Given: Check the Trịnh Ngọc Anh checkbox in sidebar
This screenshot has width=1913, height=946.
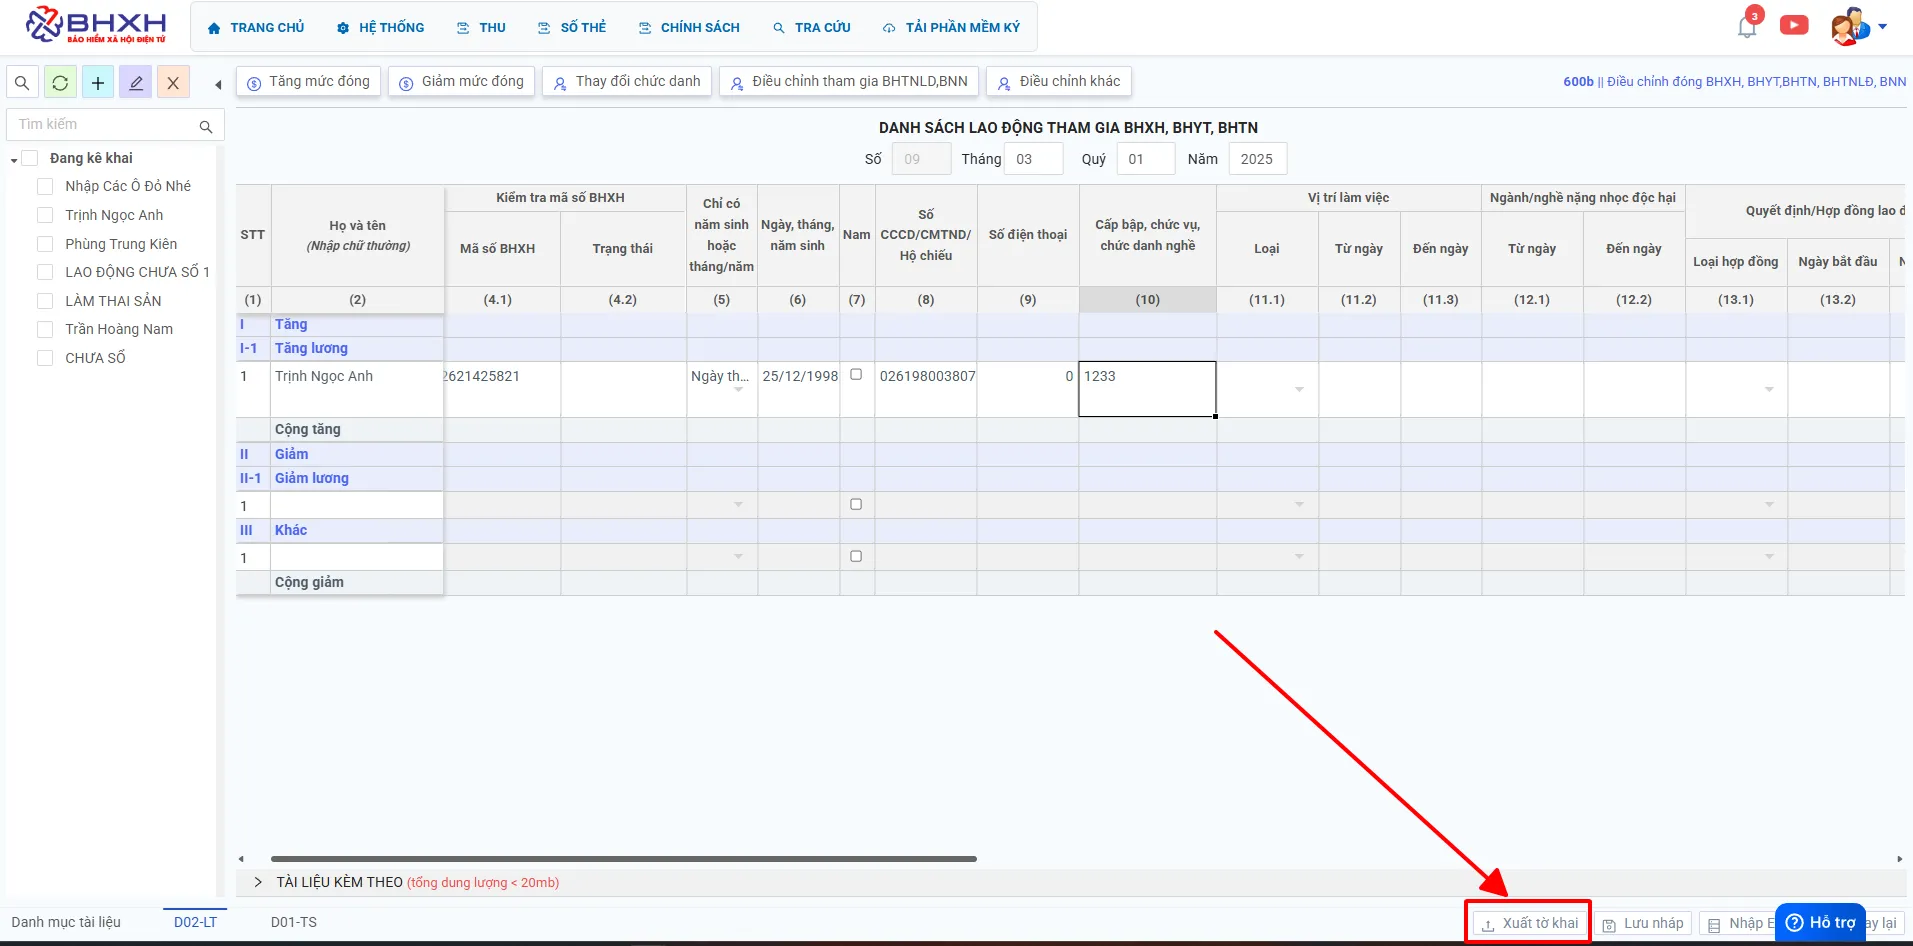Looking at the screenshot, I should pos(45,215).
